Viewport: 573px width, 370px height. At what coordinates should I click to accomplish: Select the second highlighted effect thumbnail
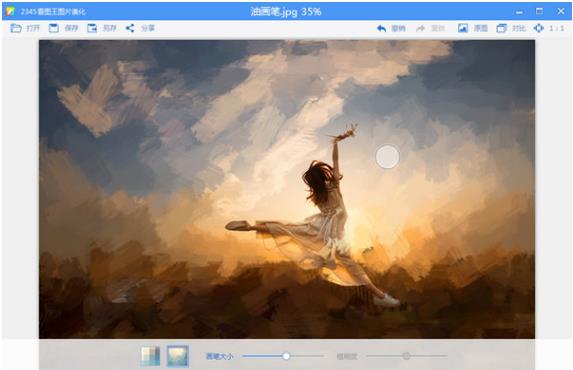(x=178, y=356)
